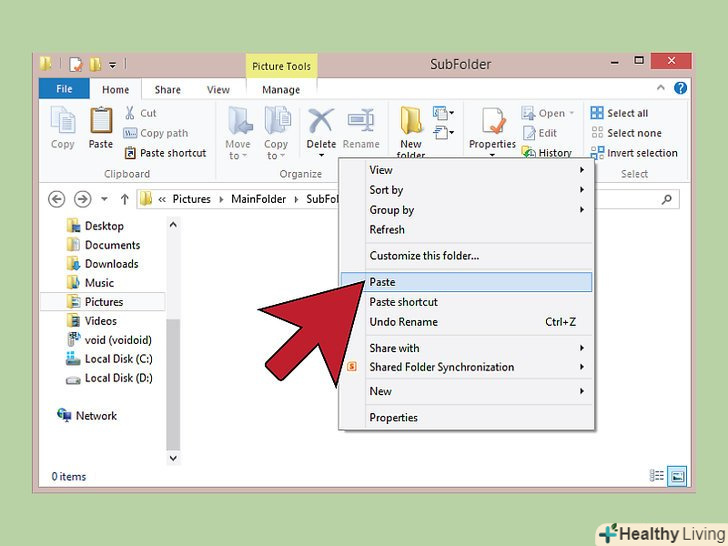Select Undo Rename in context menu
This screenshot has height=546, width=728.
click(467, 322)
